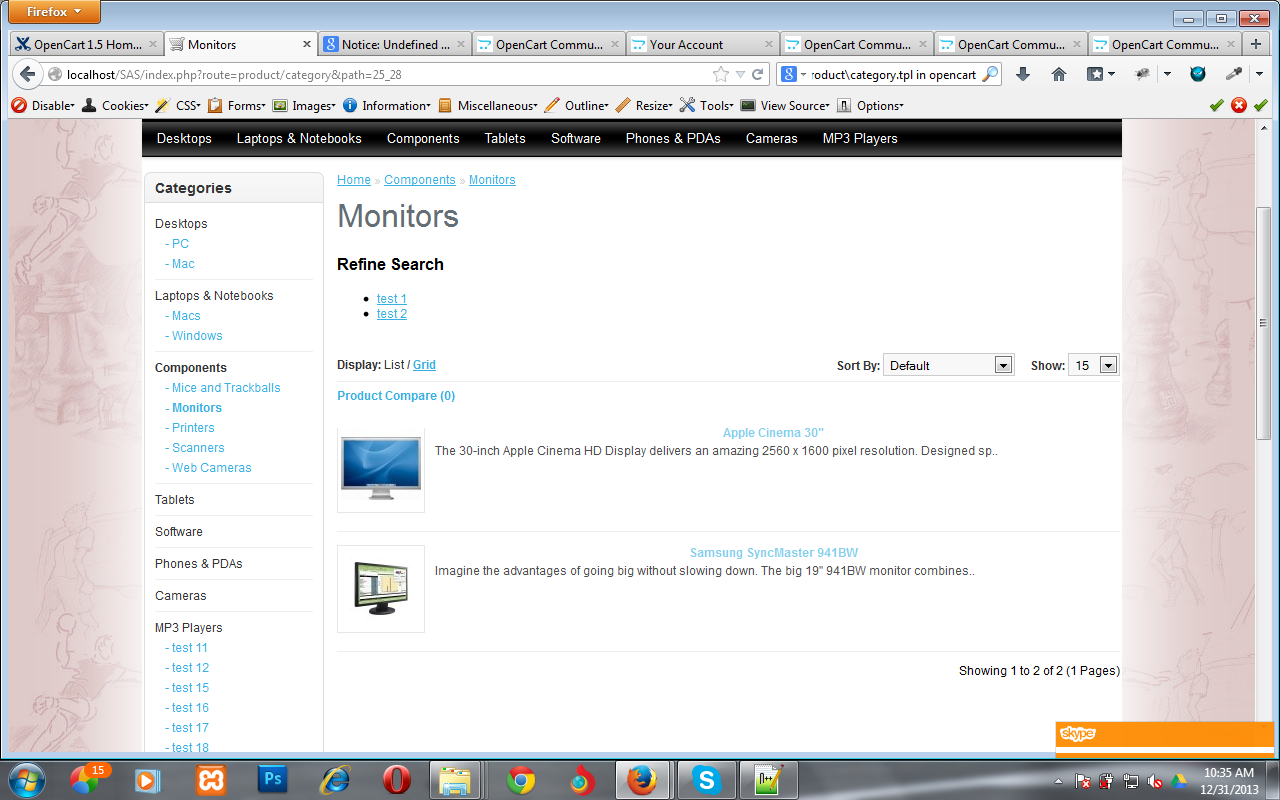This screenshot has height=800, width=1280.
Task: Click the Windows Start button
Action: point(26,779)
